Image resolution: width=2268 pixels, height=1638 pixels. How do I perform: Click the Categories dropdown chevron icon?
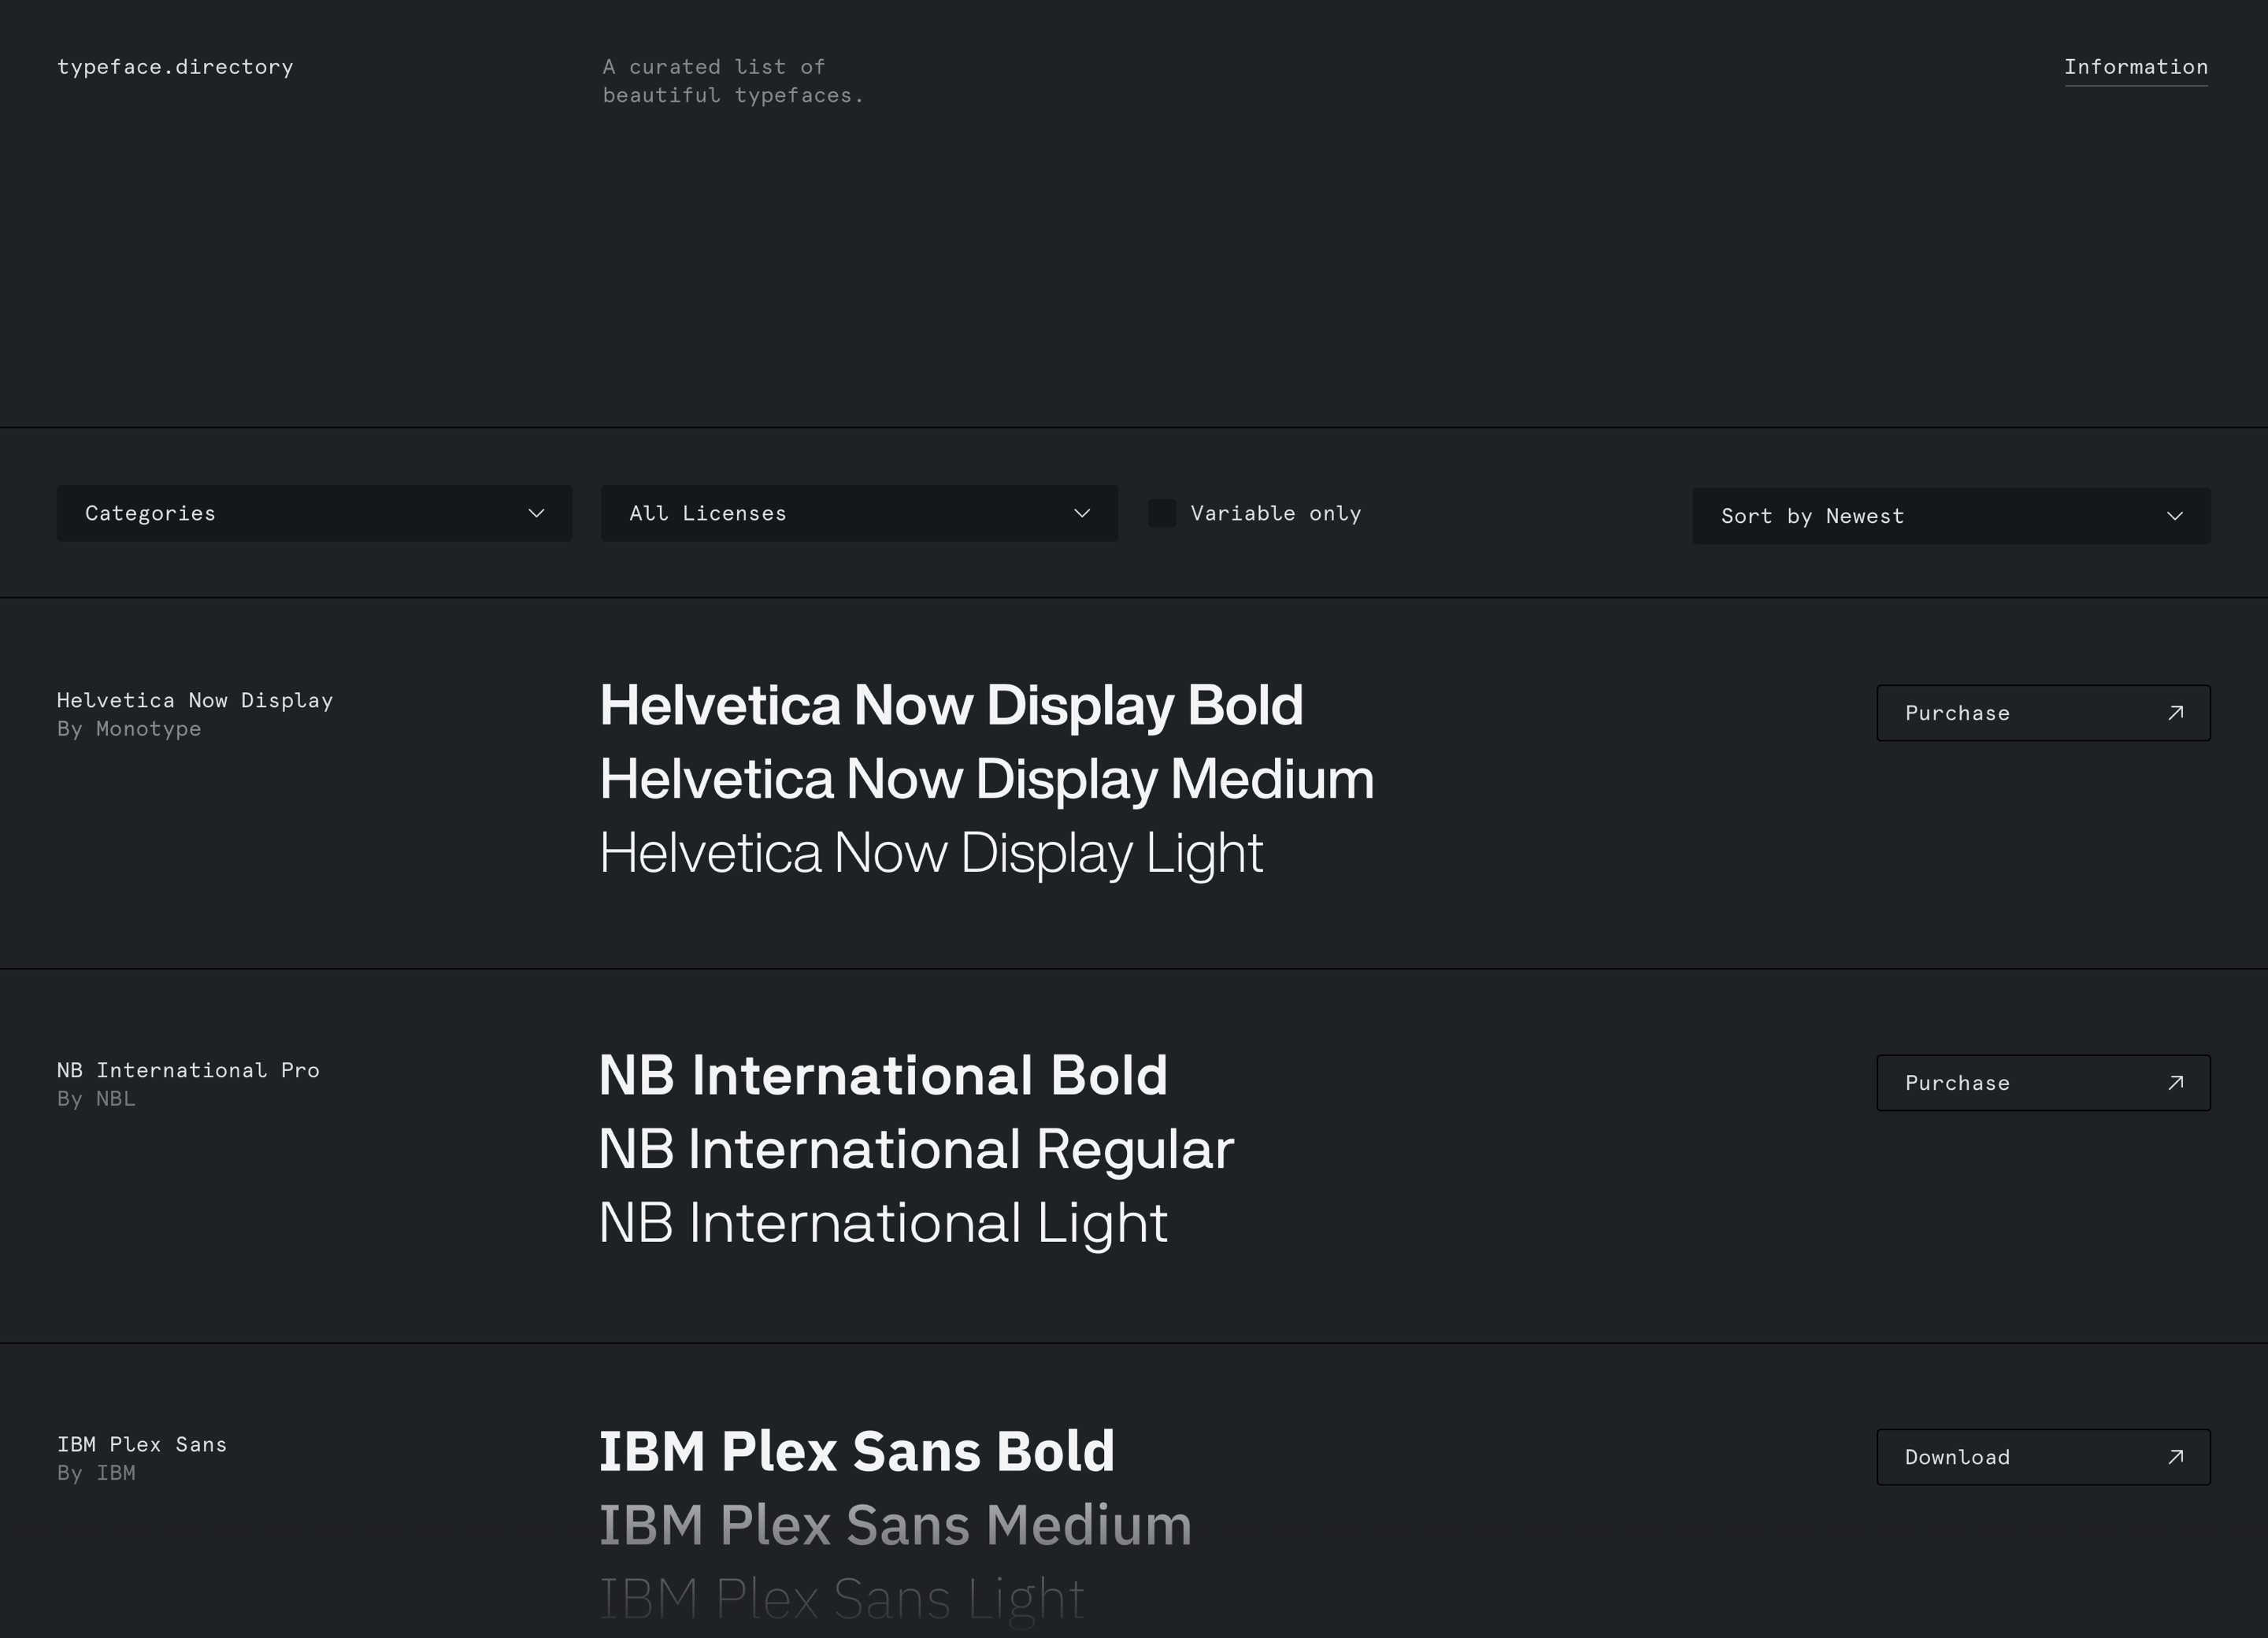[x=536, y=513]
